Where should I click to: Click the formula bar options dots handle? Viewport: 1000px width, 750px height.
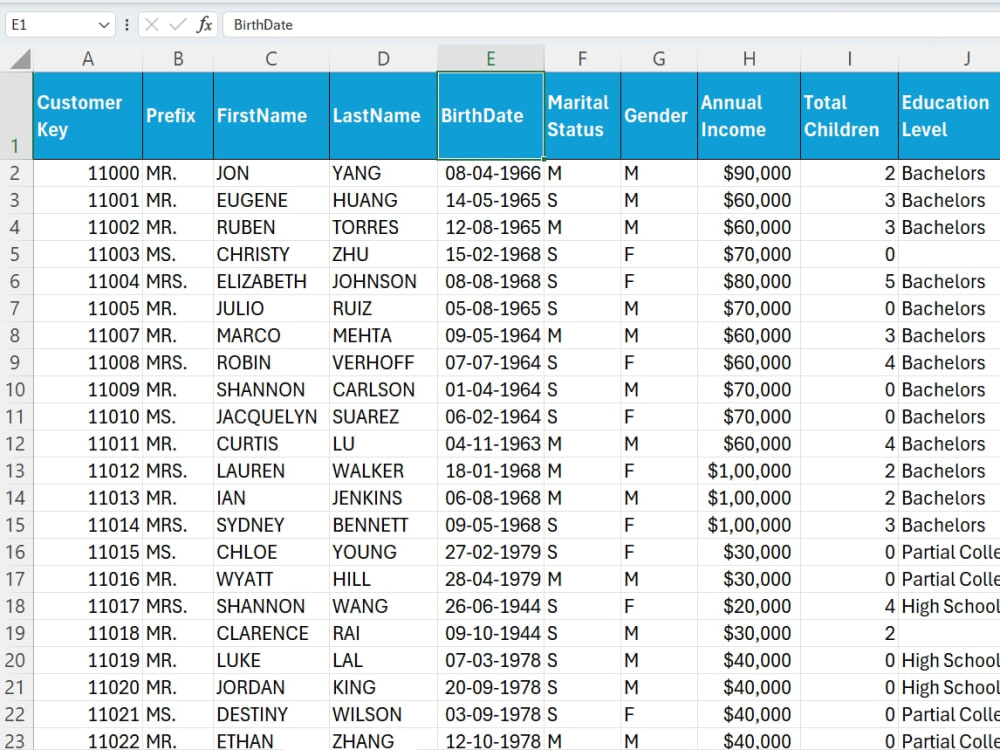coord(127,25)
